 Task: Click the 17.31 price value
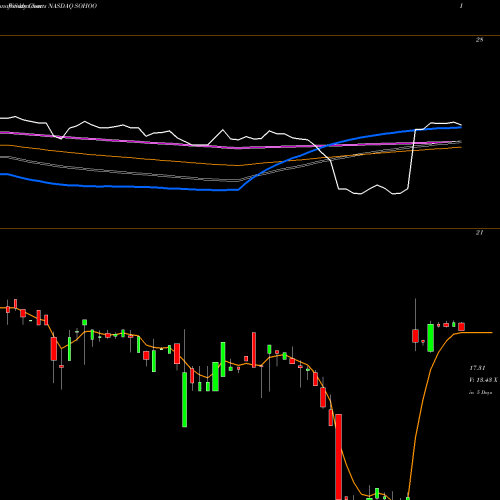pyautogui.click(x=477, y=368)
